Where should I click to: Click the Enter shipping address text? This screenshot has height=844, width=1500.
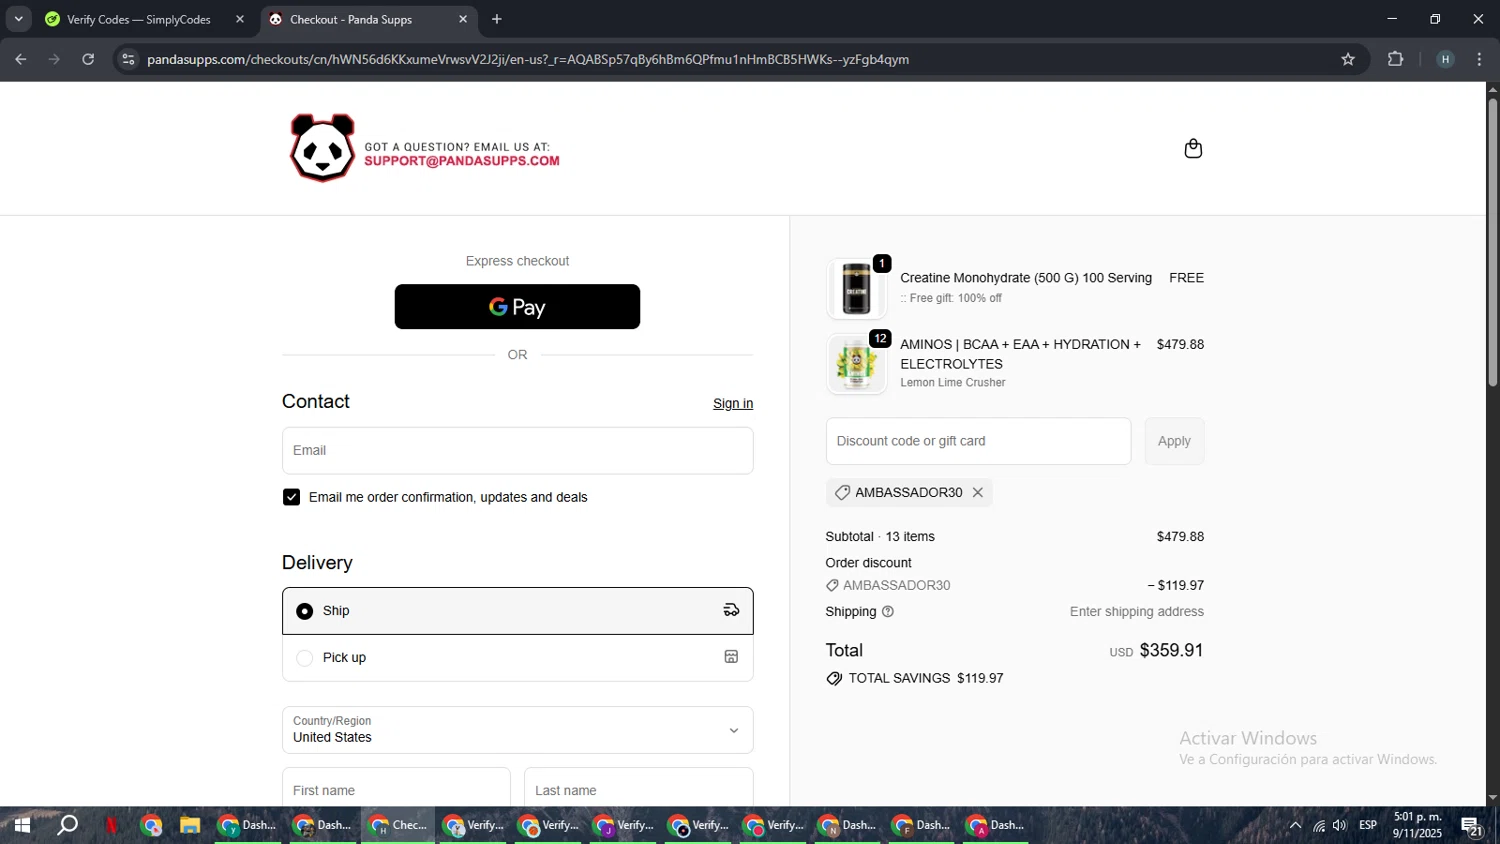(1137, 612)
